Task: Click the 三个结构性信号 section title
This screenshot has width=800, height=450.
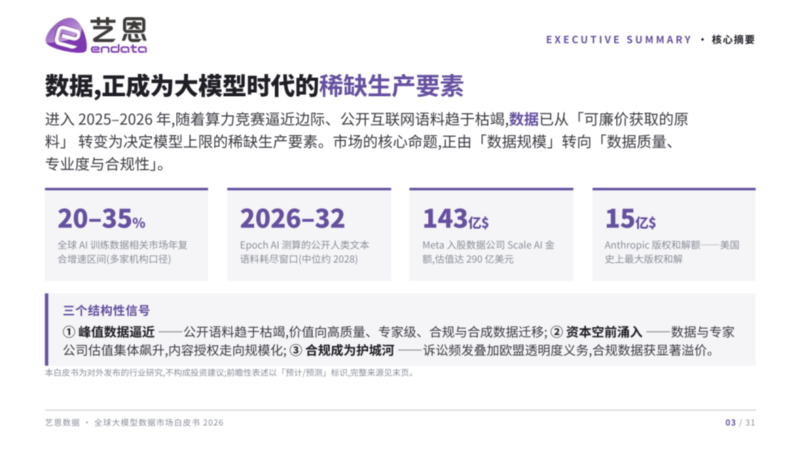Action: (x=106, y=311)
